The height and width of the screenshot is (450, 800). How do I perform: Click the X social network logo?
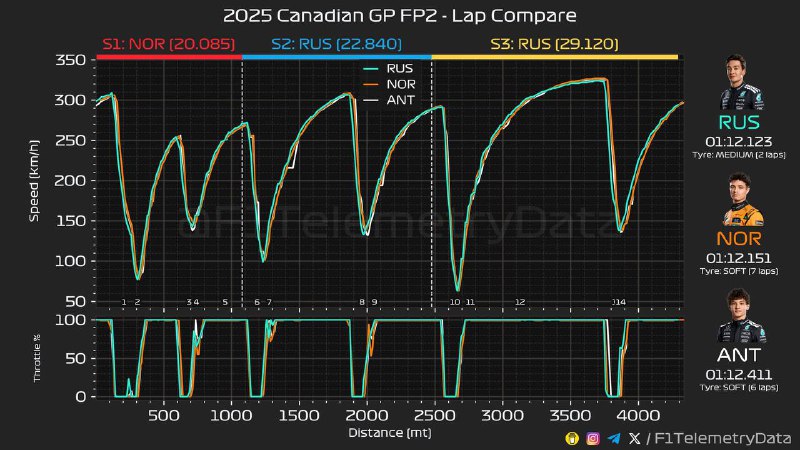click(x=634, y=438)
